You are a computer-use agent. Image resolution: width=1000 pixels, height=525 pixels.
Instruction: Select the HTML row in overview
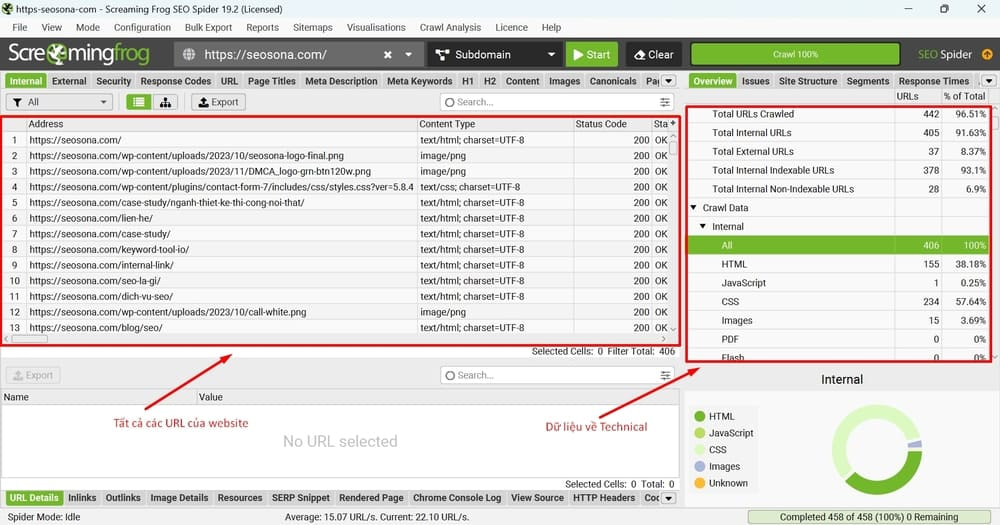[x=838, y=264]
